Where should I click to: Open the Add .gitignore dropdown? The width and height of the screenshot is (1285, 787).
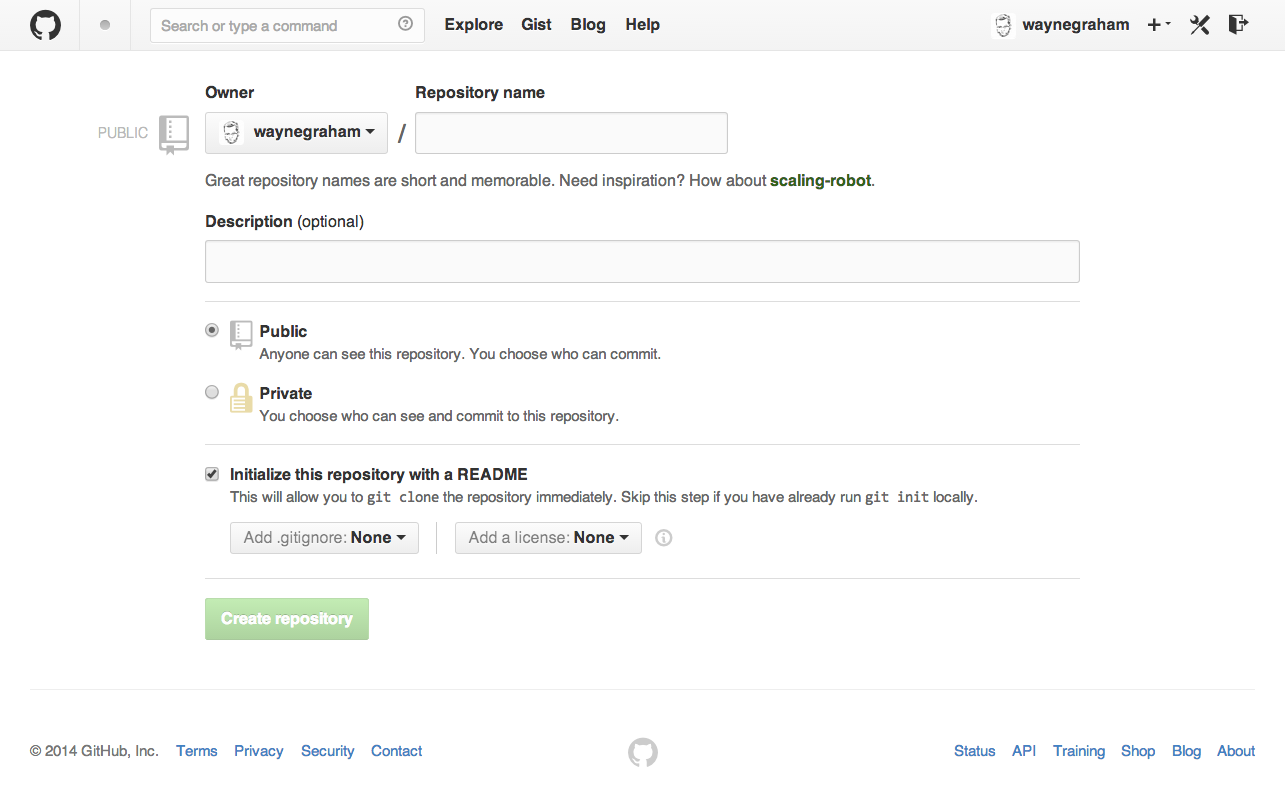(324, 538)
